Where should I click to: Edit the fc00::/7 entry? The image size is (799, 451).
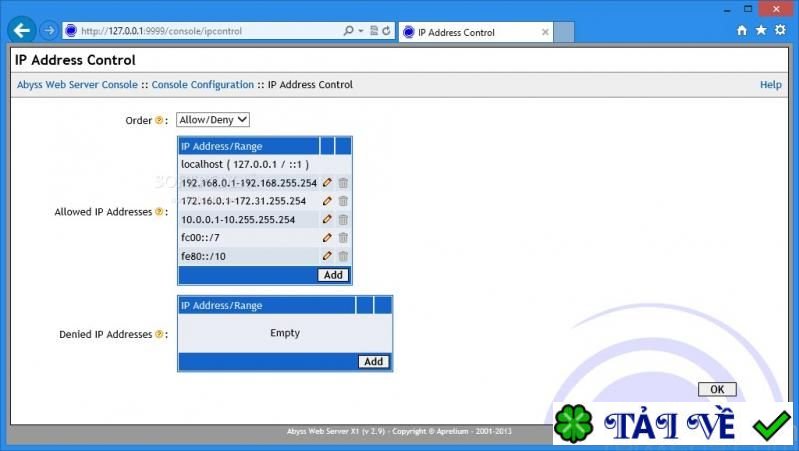pos(327,237)
